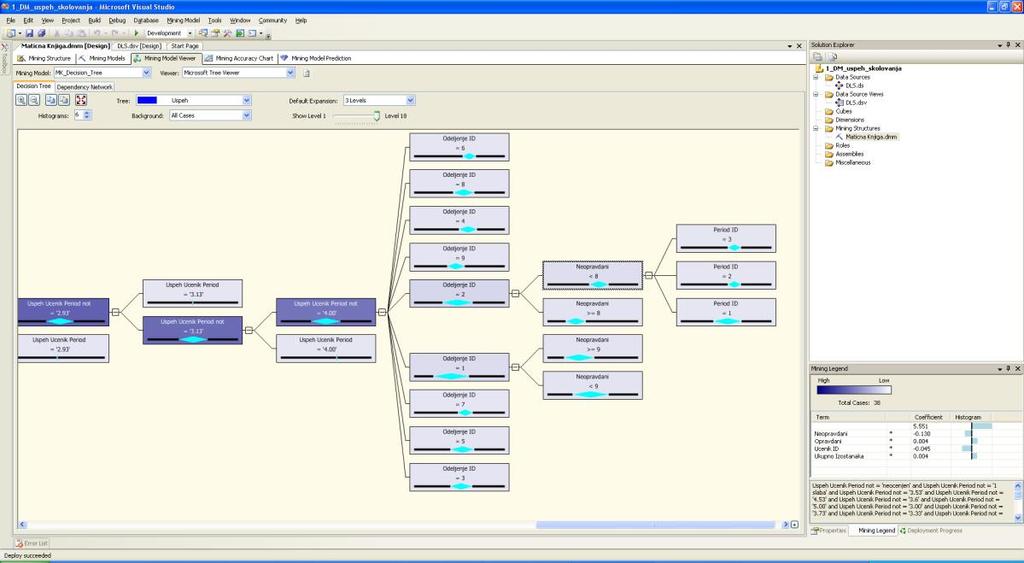Click the Maticna Knjiga.dmm pickaxe icon
Viewport: 1024px width, 563px height.
point(839,137)
